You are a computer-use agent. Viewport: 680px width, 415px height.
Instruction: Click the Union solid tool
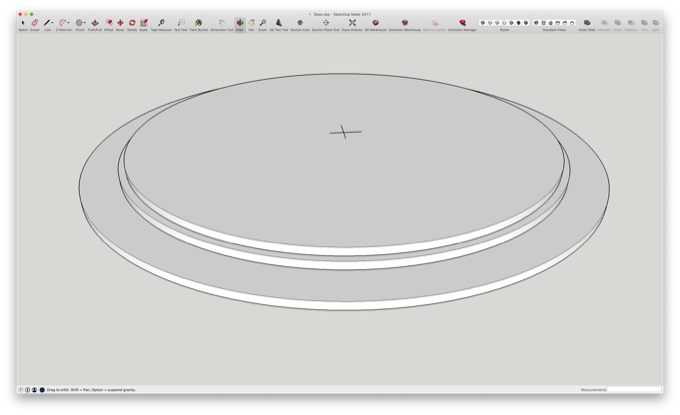pyautogui.click(x=618, y=23)
